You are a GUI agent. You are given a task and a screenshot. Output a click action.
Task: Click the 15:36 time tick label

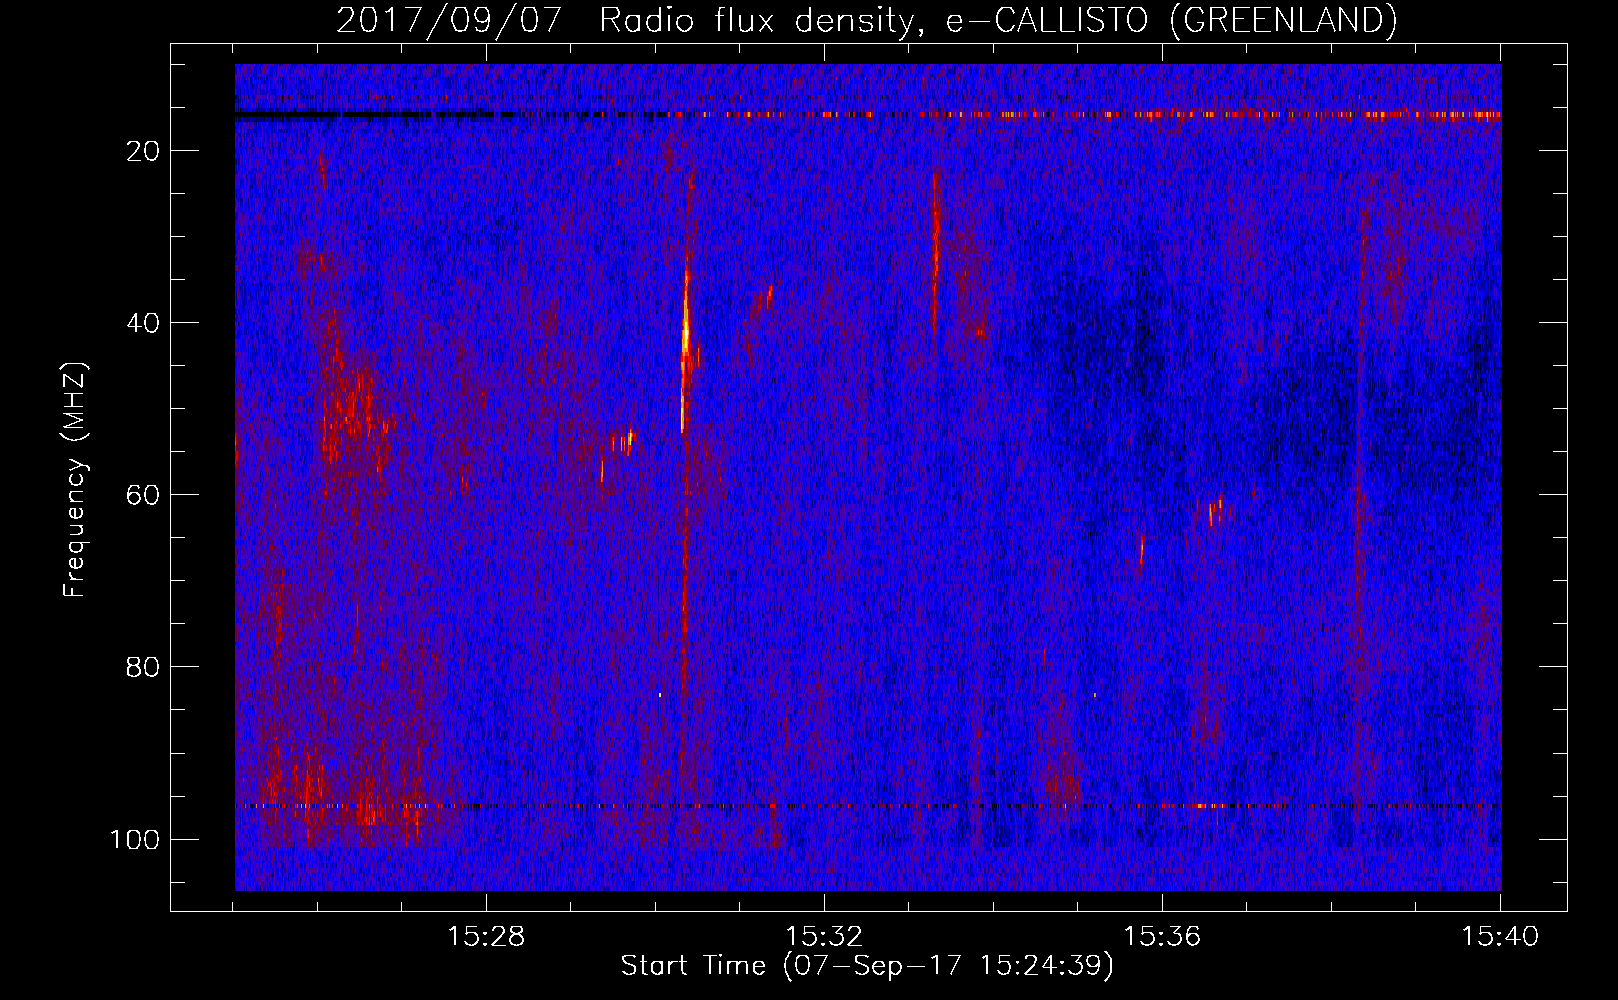[1162, 937]
